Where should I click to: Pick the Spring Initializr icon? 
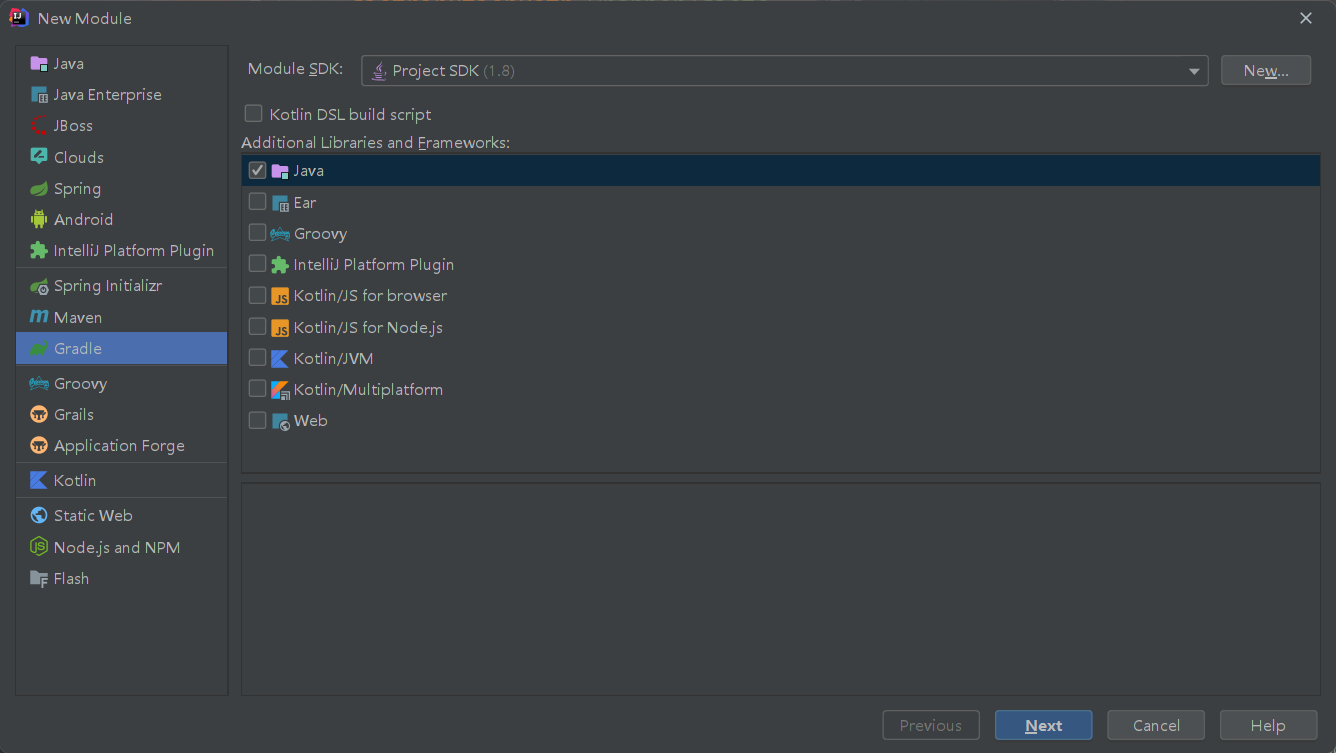pyautogui.click(x=39, y=286)
